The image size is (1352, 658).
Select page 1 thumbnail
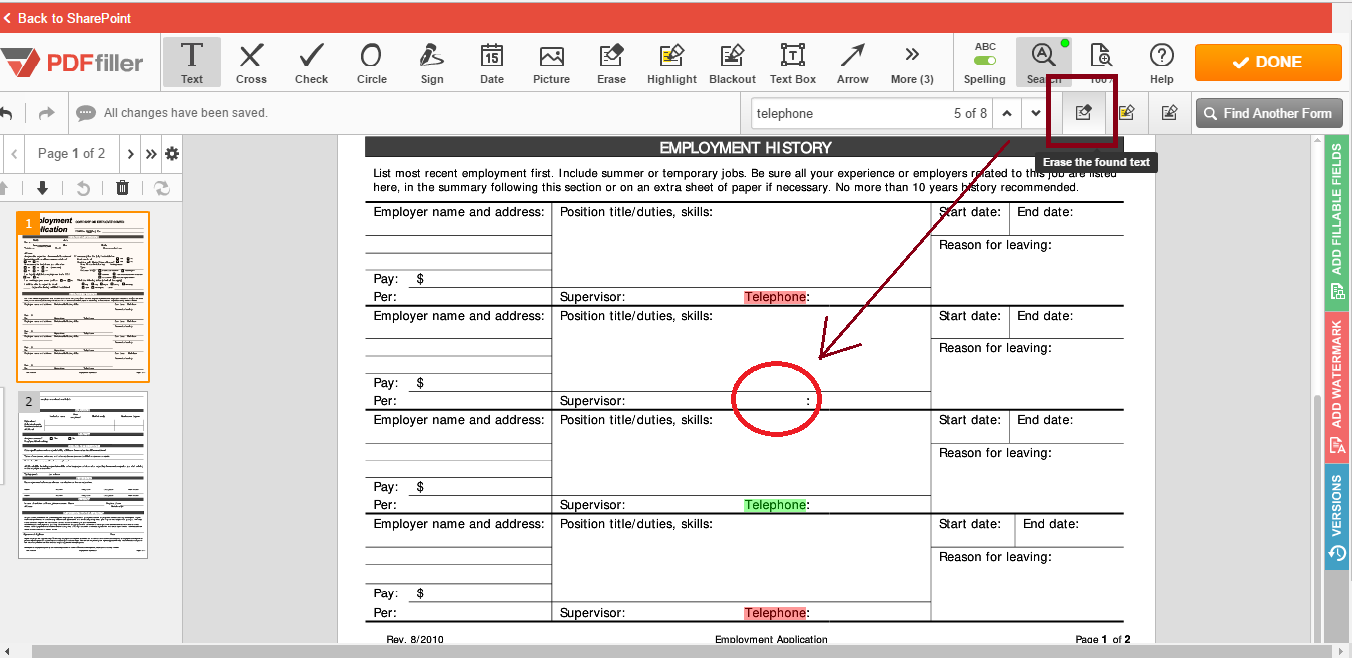(83, 296)
